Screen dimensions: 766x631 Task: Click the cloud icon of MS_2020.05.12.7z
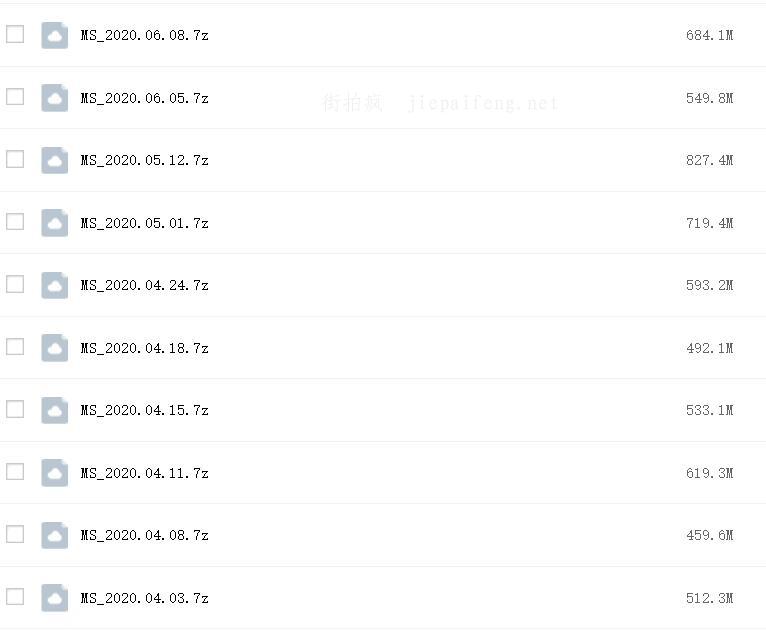tap(54, 160)
